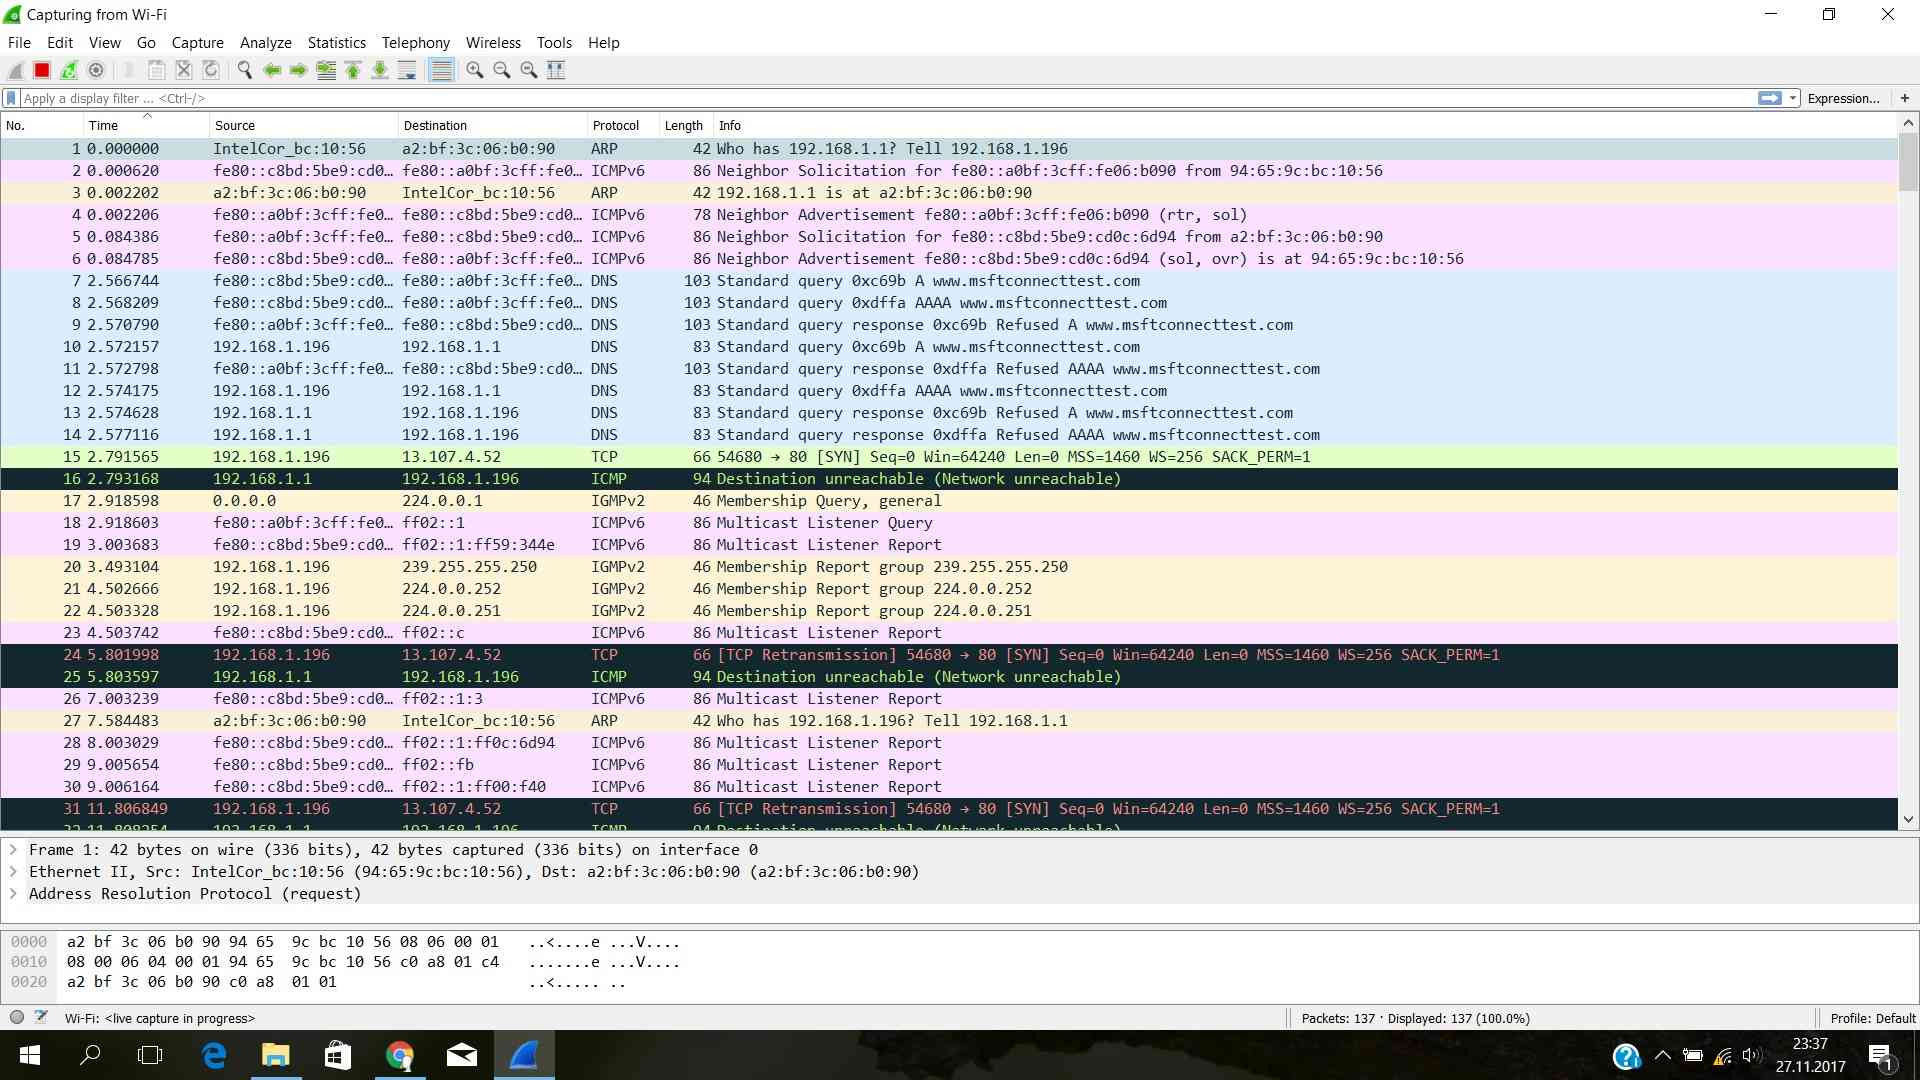Select packet 24 TCP Retransmission row
The image size is (1920, 1080).
[948, 655]
